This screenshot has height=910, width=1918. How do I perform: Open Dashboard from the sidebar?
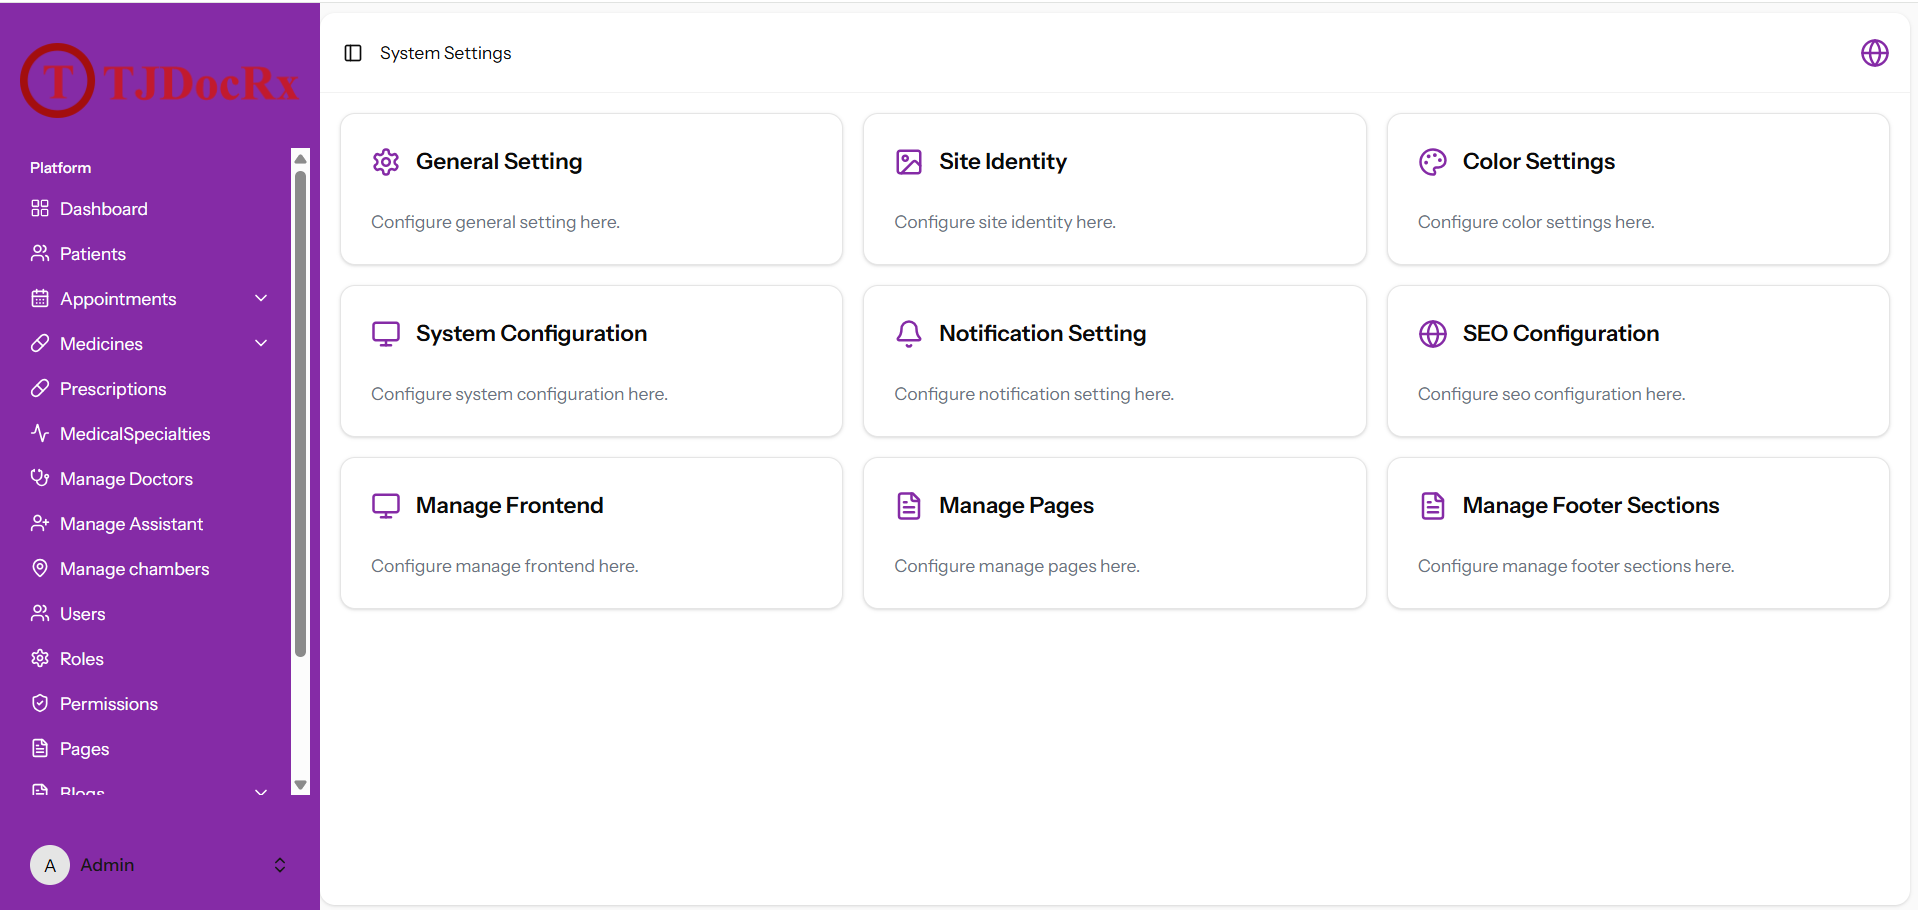point(103,209)
